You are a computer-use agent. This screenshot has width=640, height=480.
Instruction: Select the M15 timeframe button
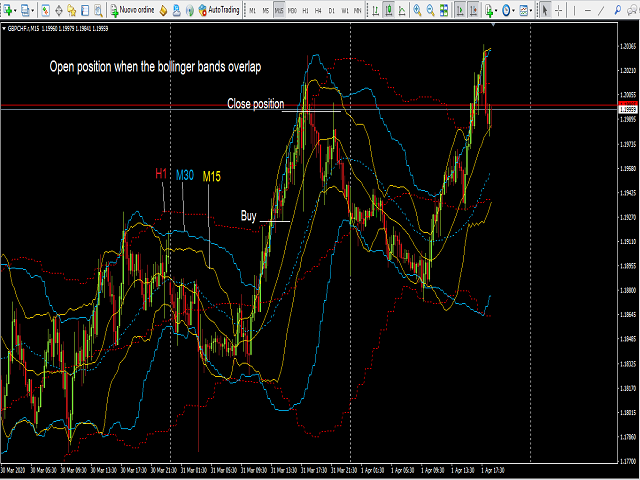[x=279, y=11]
